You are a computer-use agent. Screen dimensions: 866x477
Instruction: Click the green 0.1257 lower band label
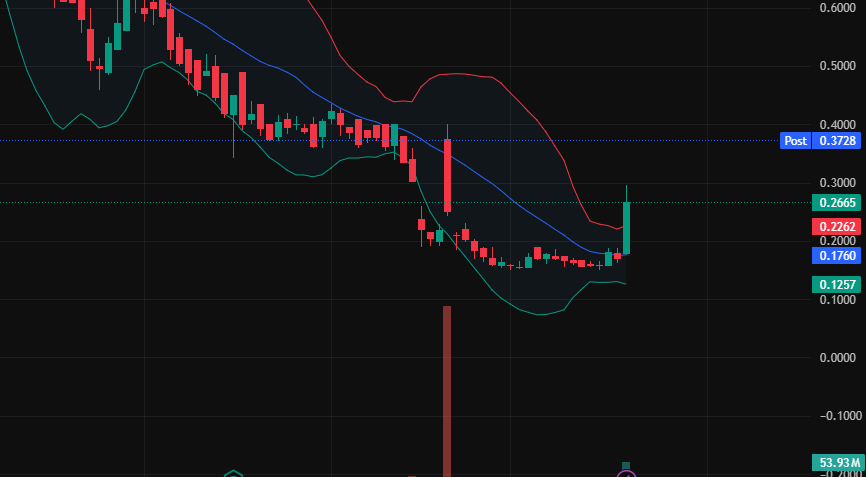(x=837, y=285)
